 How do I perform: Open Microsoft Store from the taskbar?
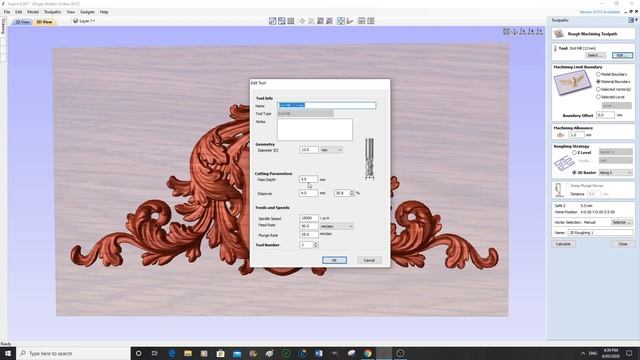(220, 353)
